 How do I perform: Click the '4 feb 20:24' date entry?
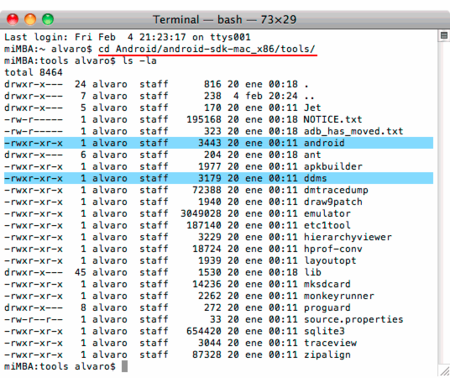click(x=265, y=96)
